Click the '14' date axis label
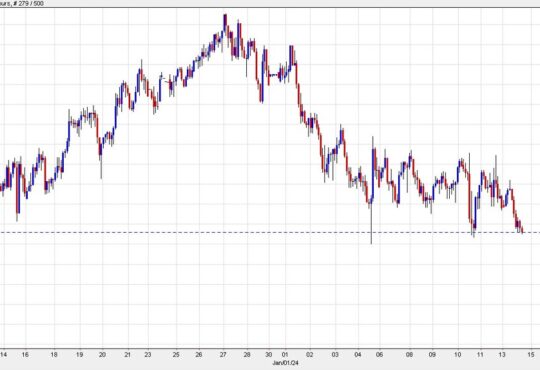The width and height of the screenshot is (540, 370). click(3, 354)
